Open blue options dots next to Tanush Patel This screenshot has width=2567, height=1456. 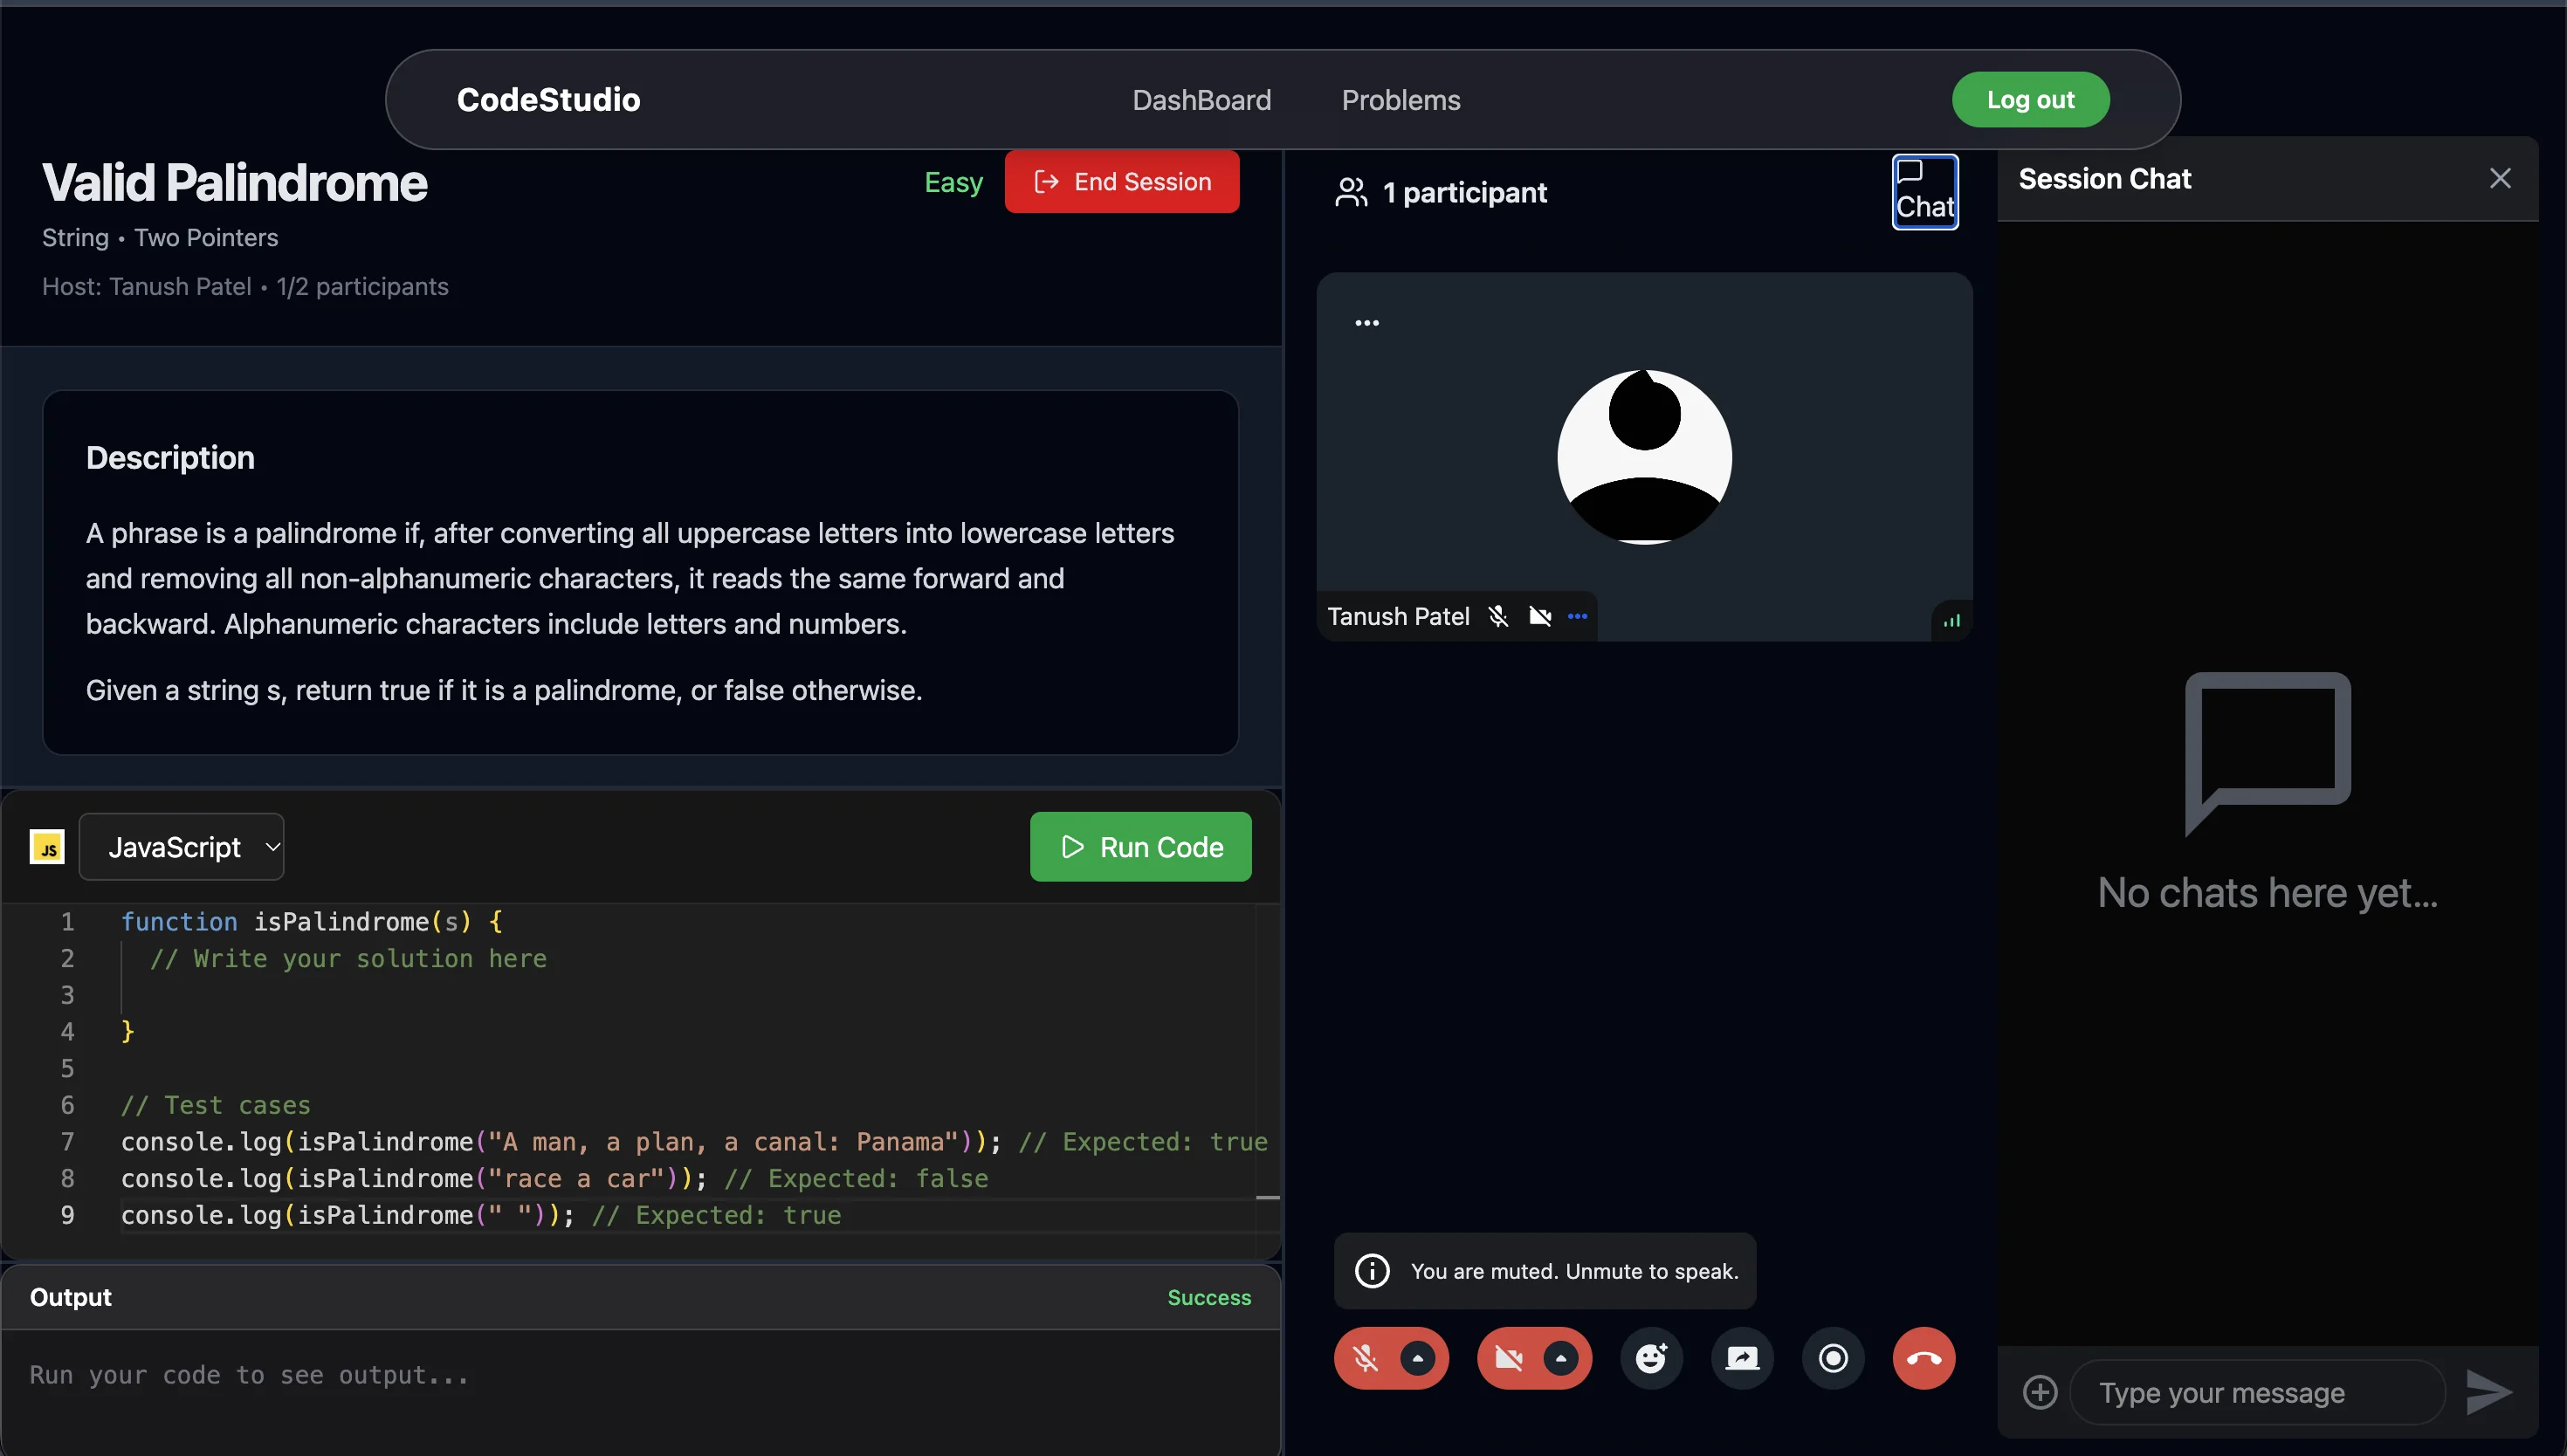click(1577, 616)
